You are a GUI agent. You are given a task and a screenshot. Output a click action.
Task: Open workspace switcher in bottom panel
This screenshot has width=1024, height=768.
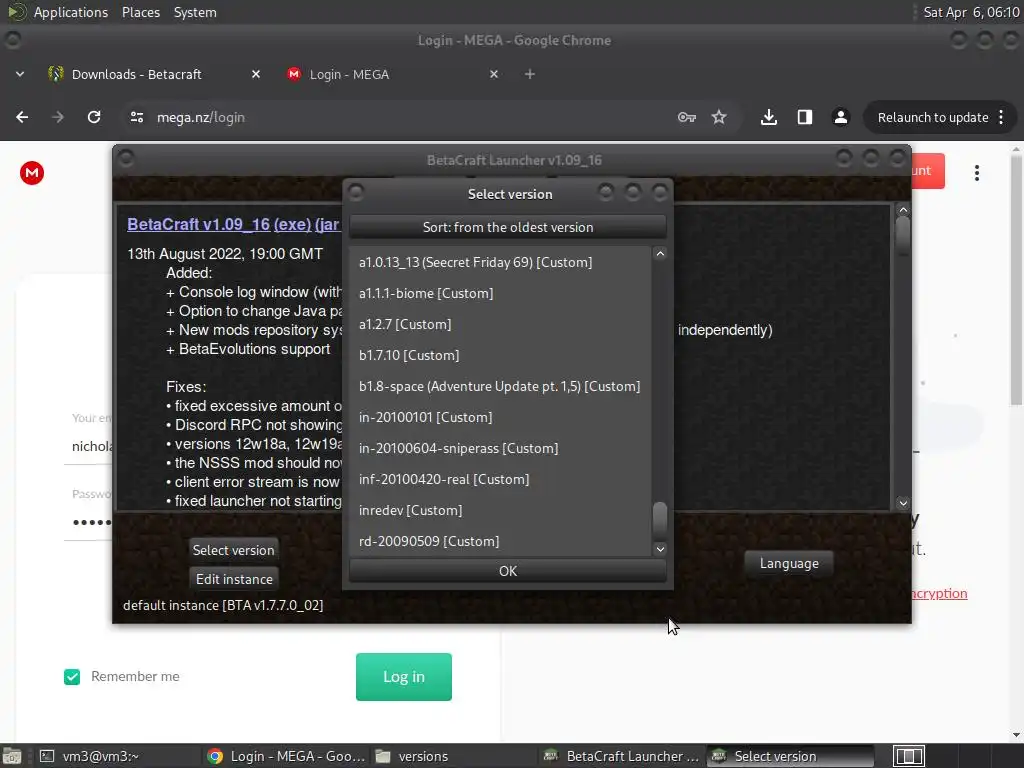[908, 756]
